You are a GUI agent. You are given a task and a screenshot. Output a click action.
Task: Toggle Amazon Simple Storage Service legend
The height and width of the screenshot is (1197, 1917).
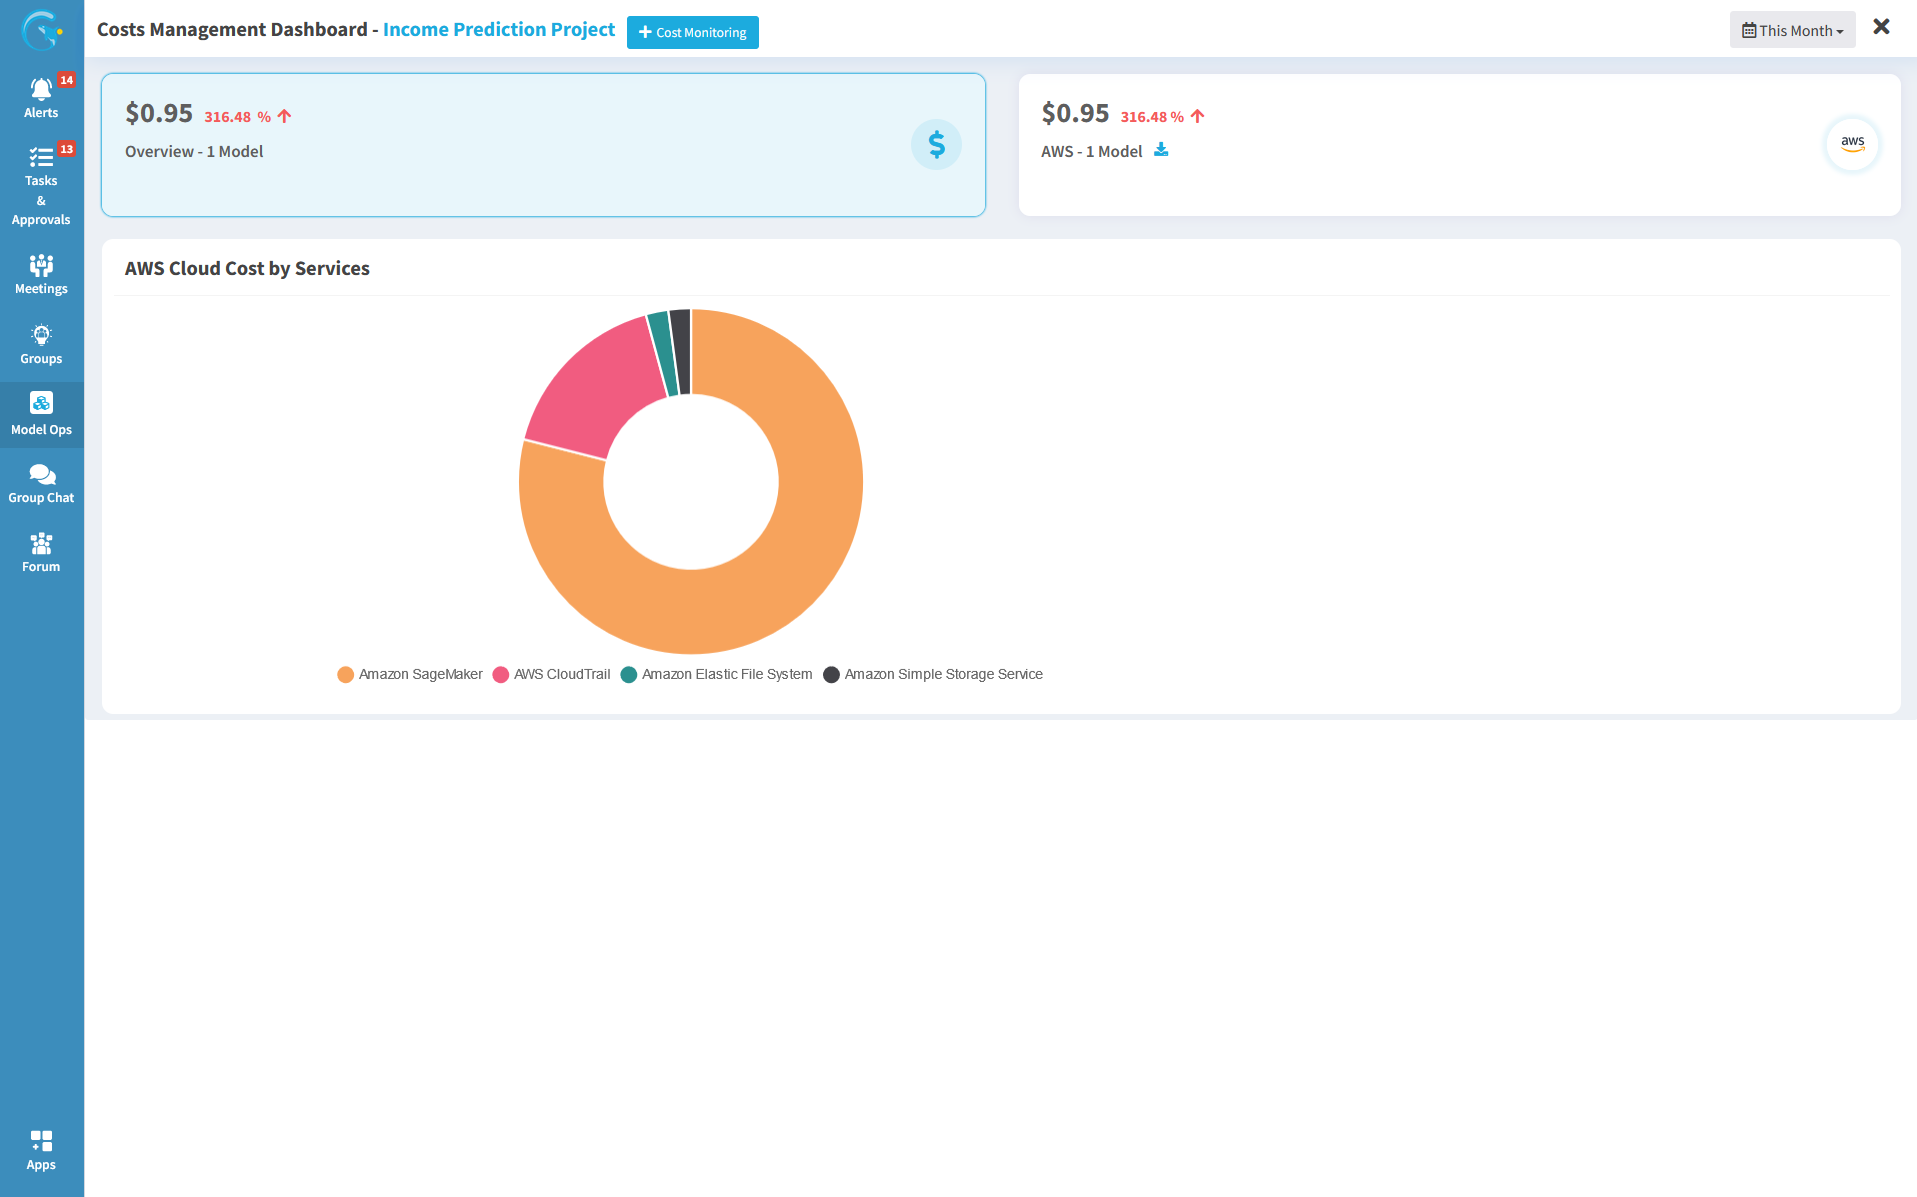coord(933,674)
